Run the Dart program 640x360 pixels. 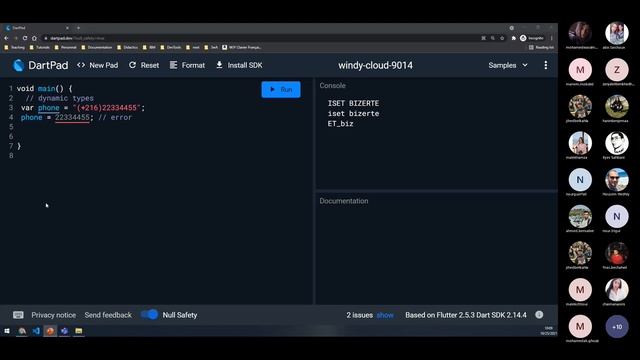281,89
